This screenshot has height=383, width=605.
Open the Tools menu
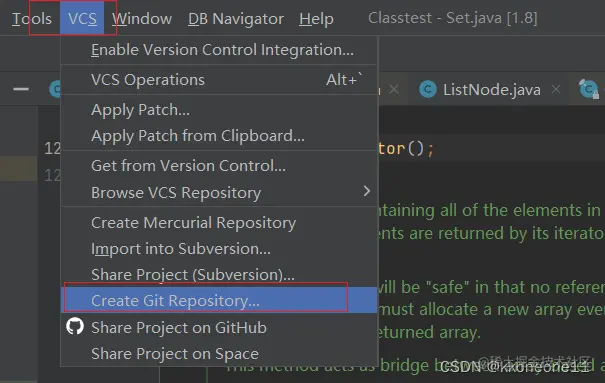tap(32, 19)
